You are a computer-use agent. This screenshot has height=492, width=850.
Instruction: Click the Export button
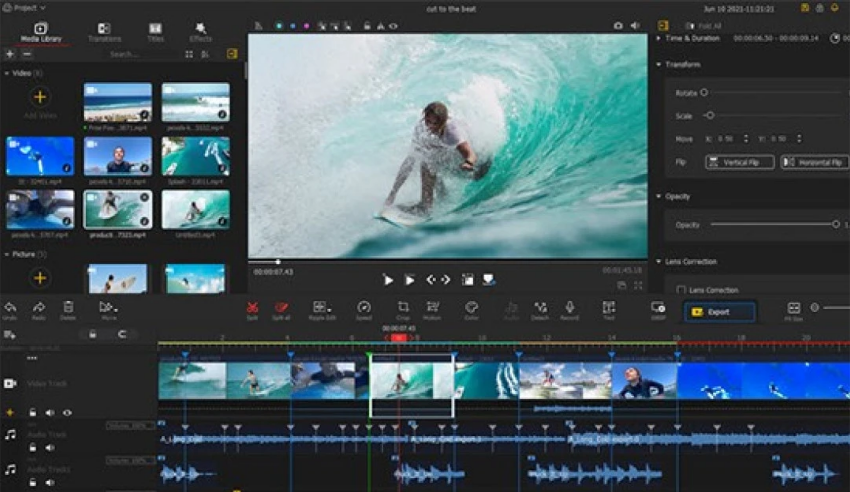[x=719, y=312]
